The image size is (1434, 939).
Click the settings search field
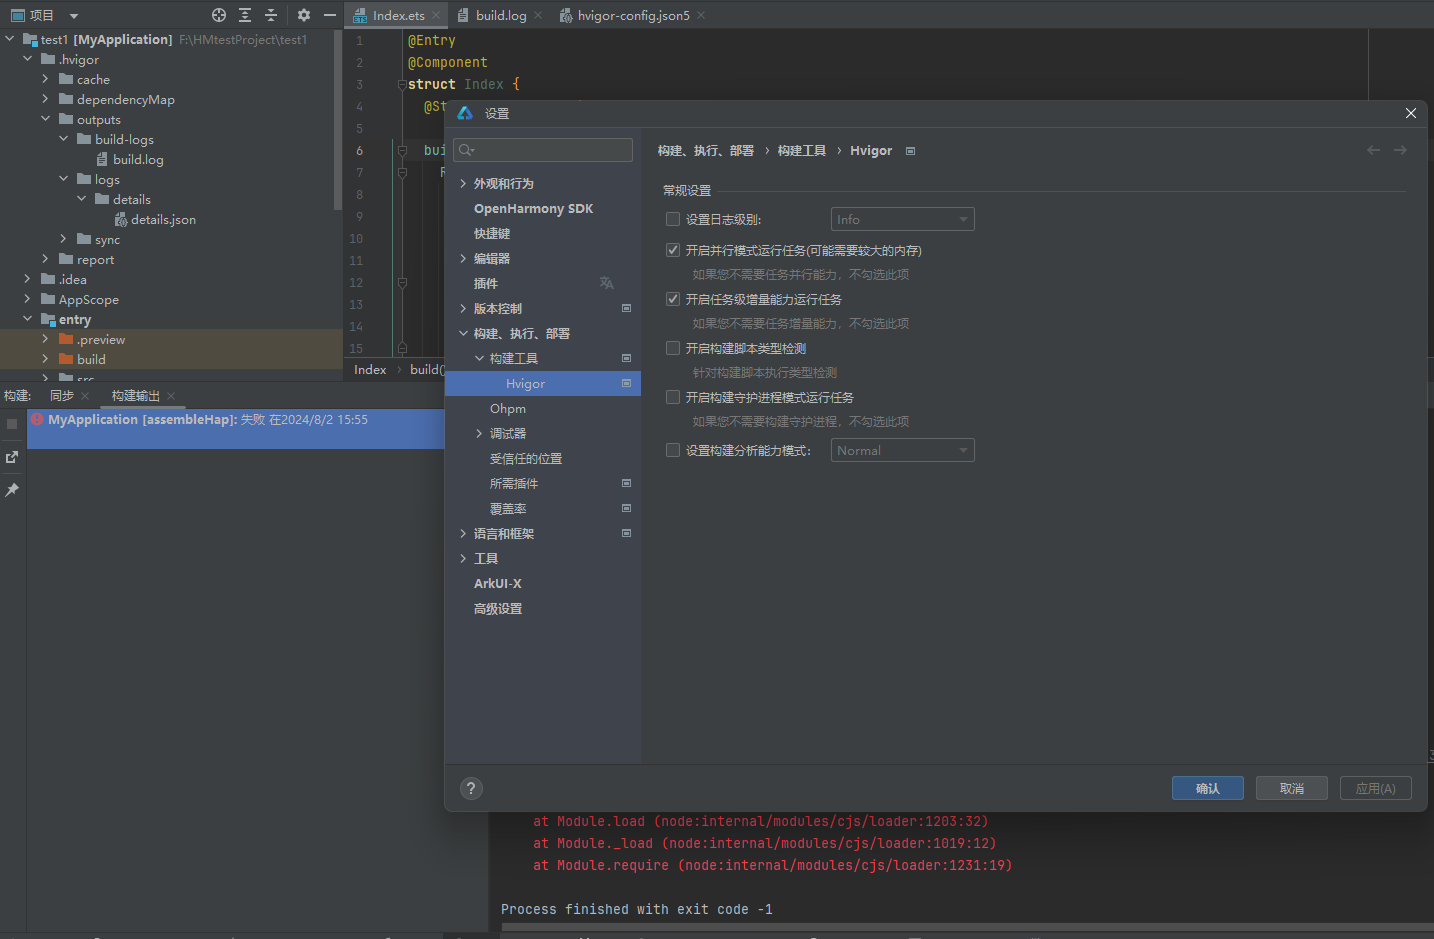[543, 150]
